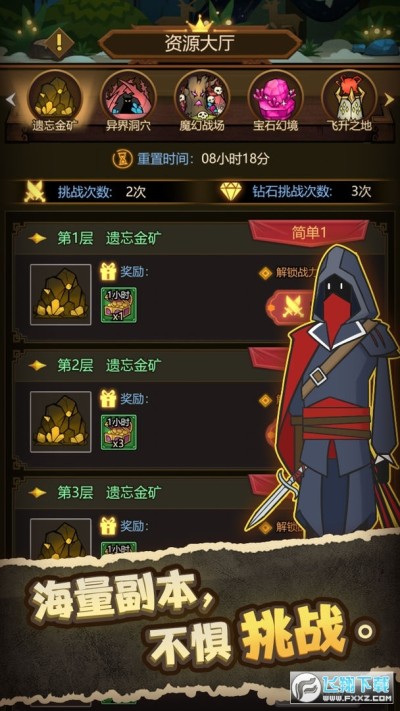The image size is (400, 711).
Task: Open floor 1 gold mine thumbnail
Action: click(x=61, y=295)
